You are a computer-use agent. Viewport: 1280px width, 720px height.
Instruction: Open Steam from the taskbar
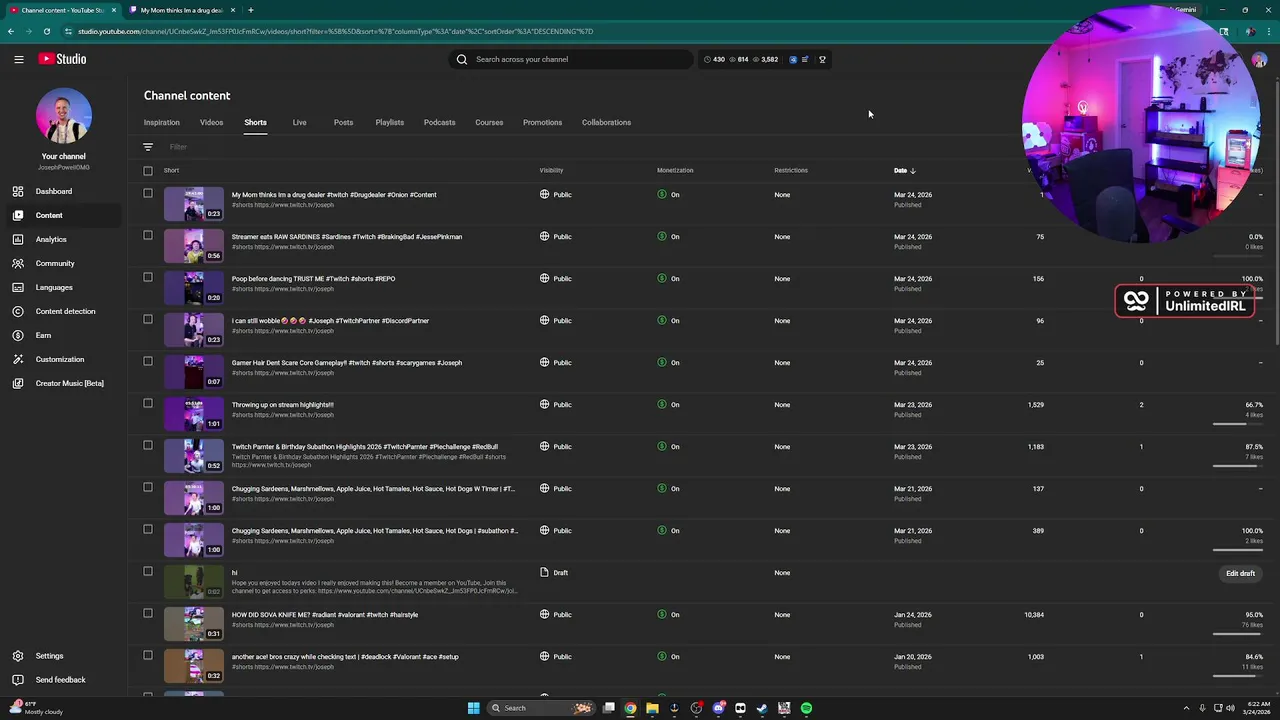pyautogui.click(x=762, y=708)
